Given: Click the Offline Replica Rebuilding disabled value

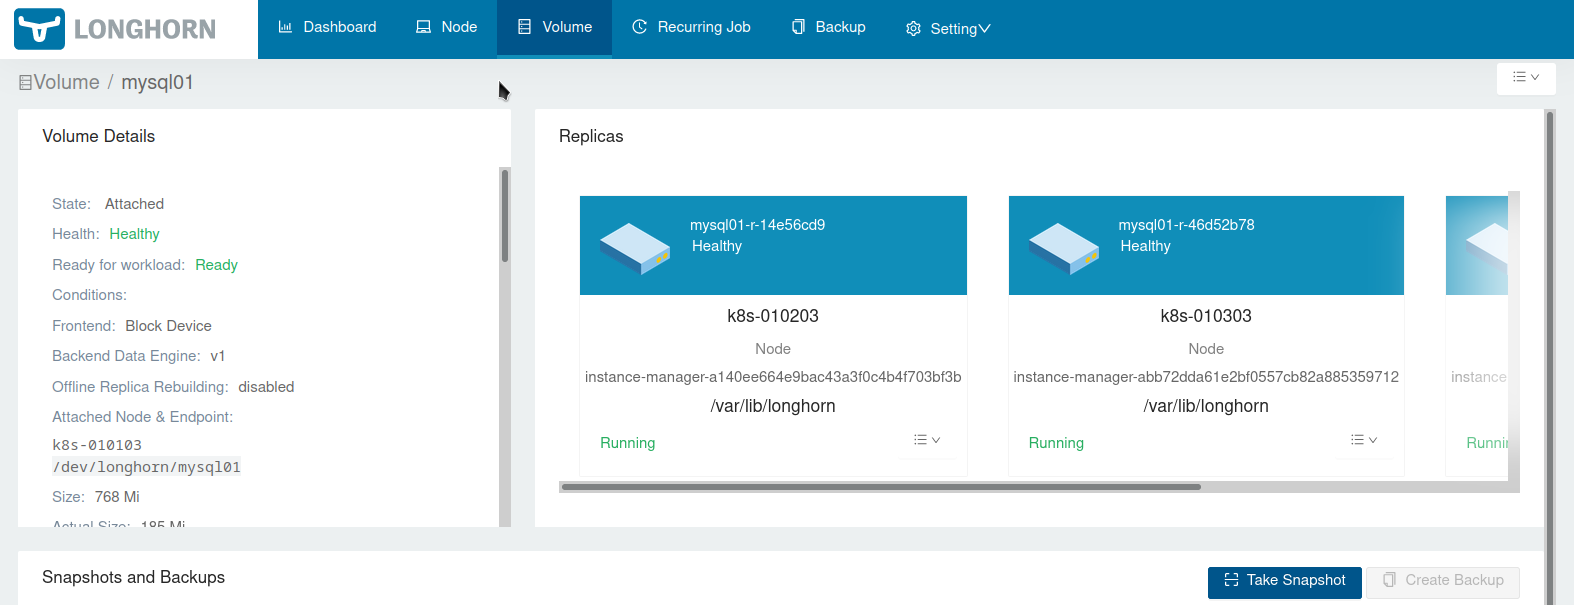Looking at the screenshot, I should 266,387.
